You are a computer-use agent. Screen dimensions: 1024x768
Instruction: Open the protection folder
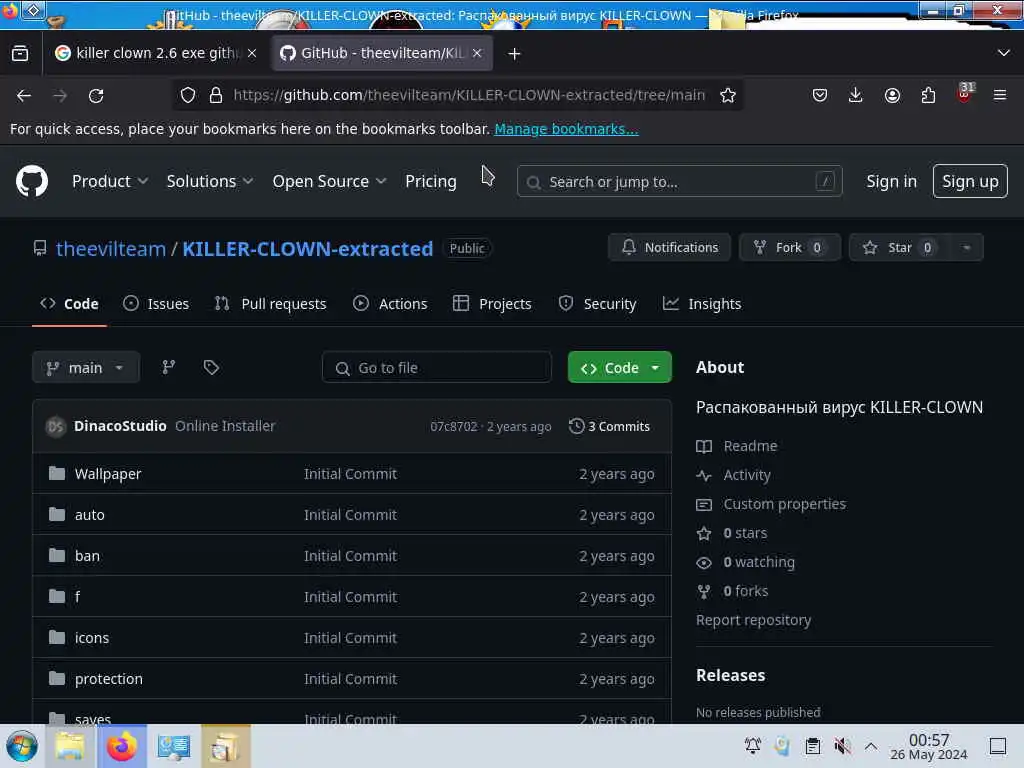[x=108, y=679]
